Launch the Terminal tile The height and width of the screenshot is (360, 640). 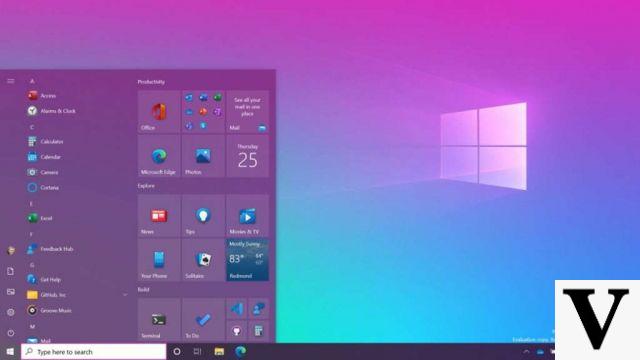[159, 320]
